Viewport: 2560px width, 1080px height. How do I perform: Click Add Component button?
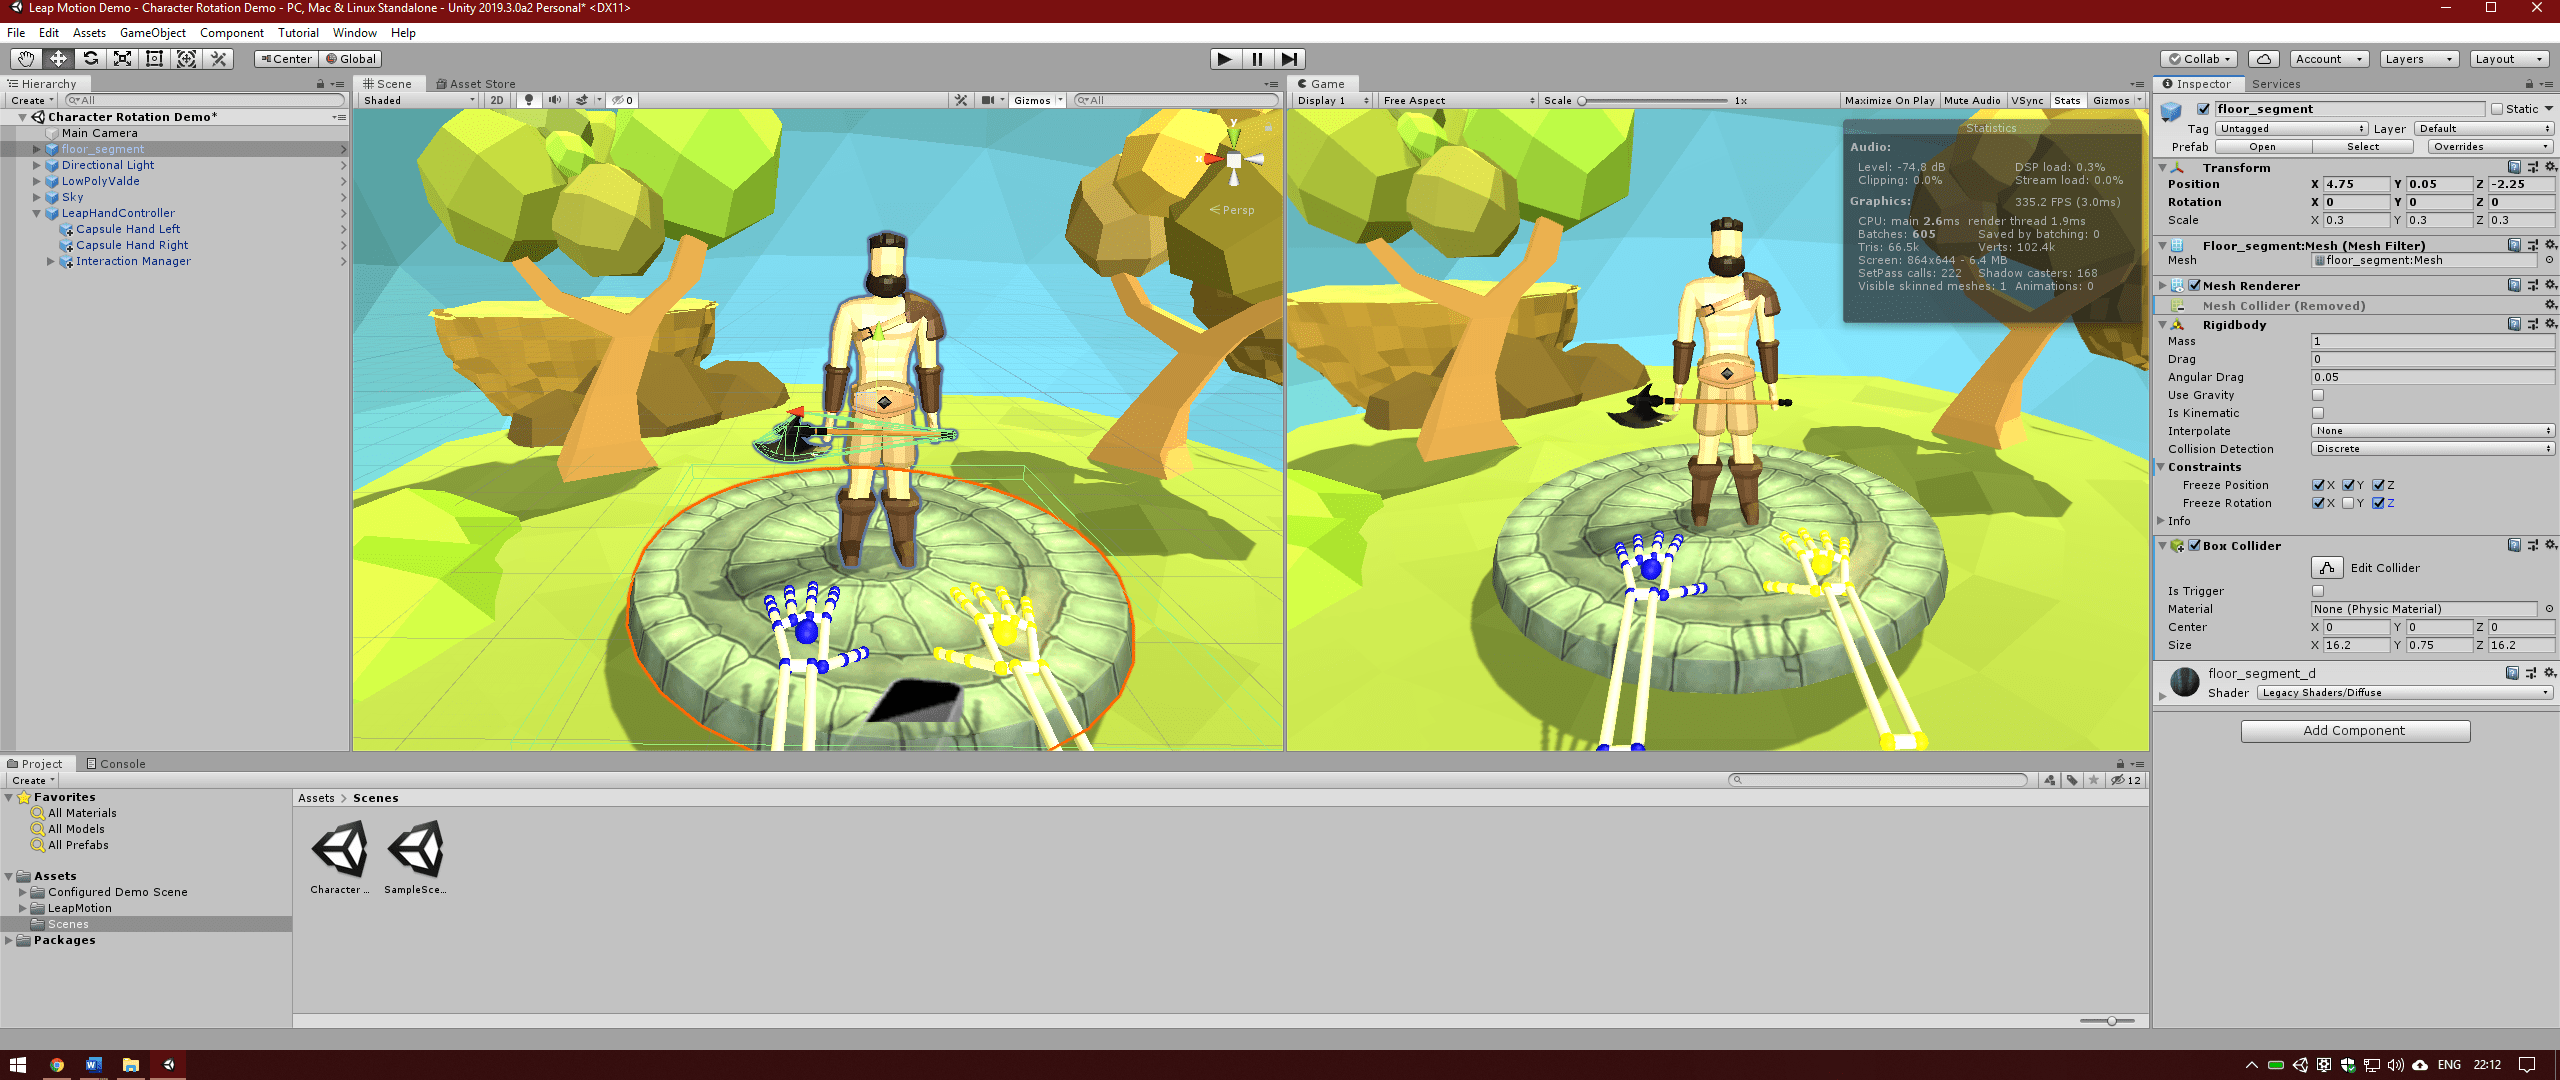click(2355, 731)
